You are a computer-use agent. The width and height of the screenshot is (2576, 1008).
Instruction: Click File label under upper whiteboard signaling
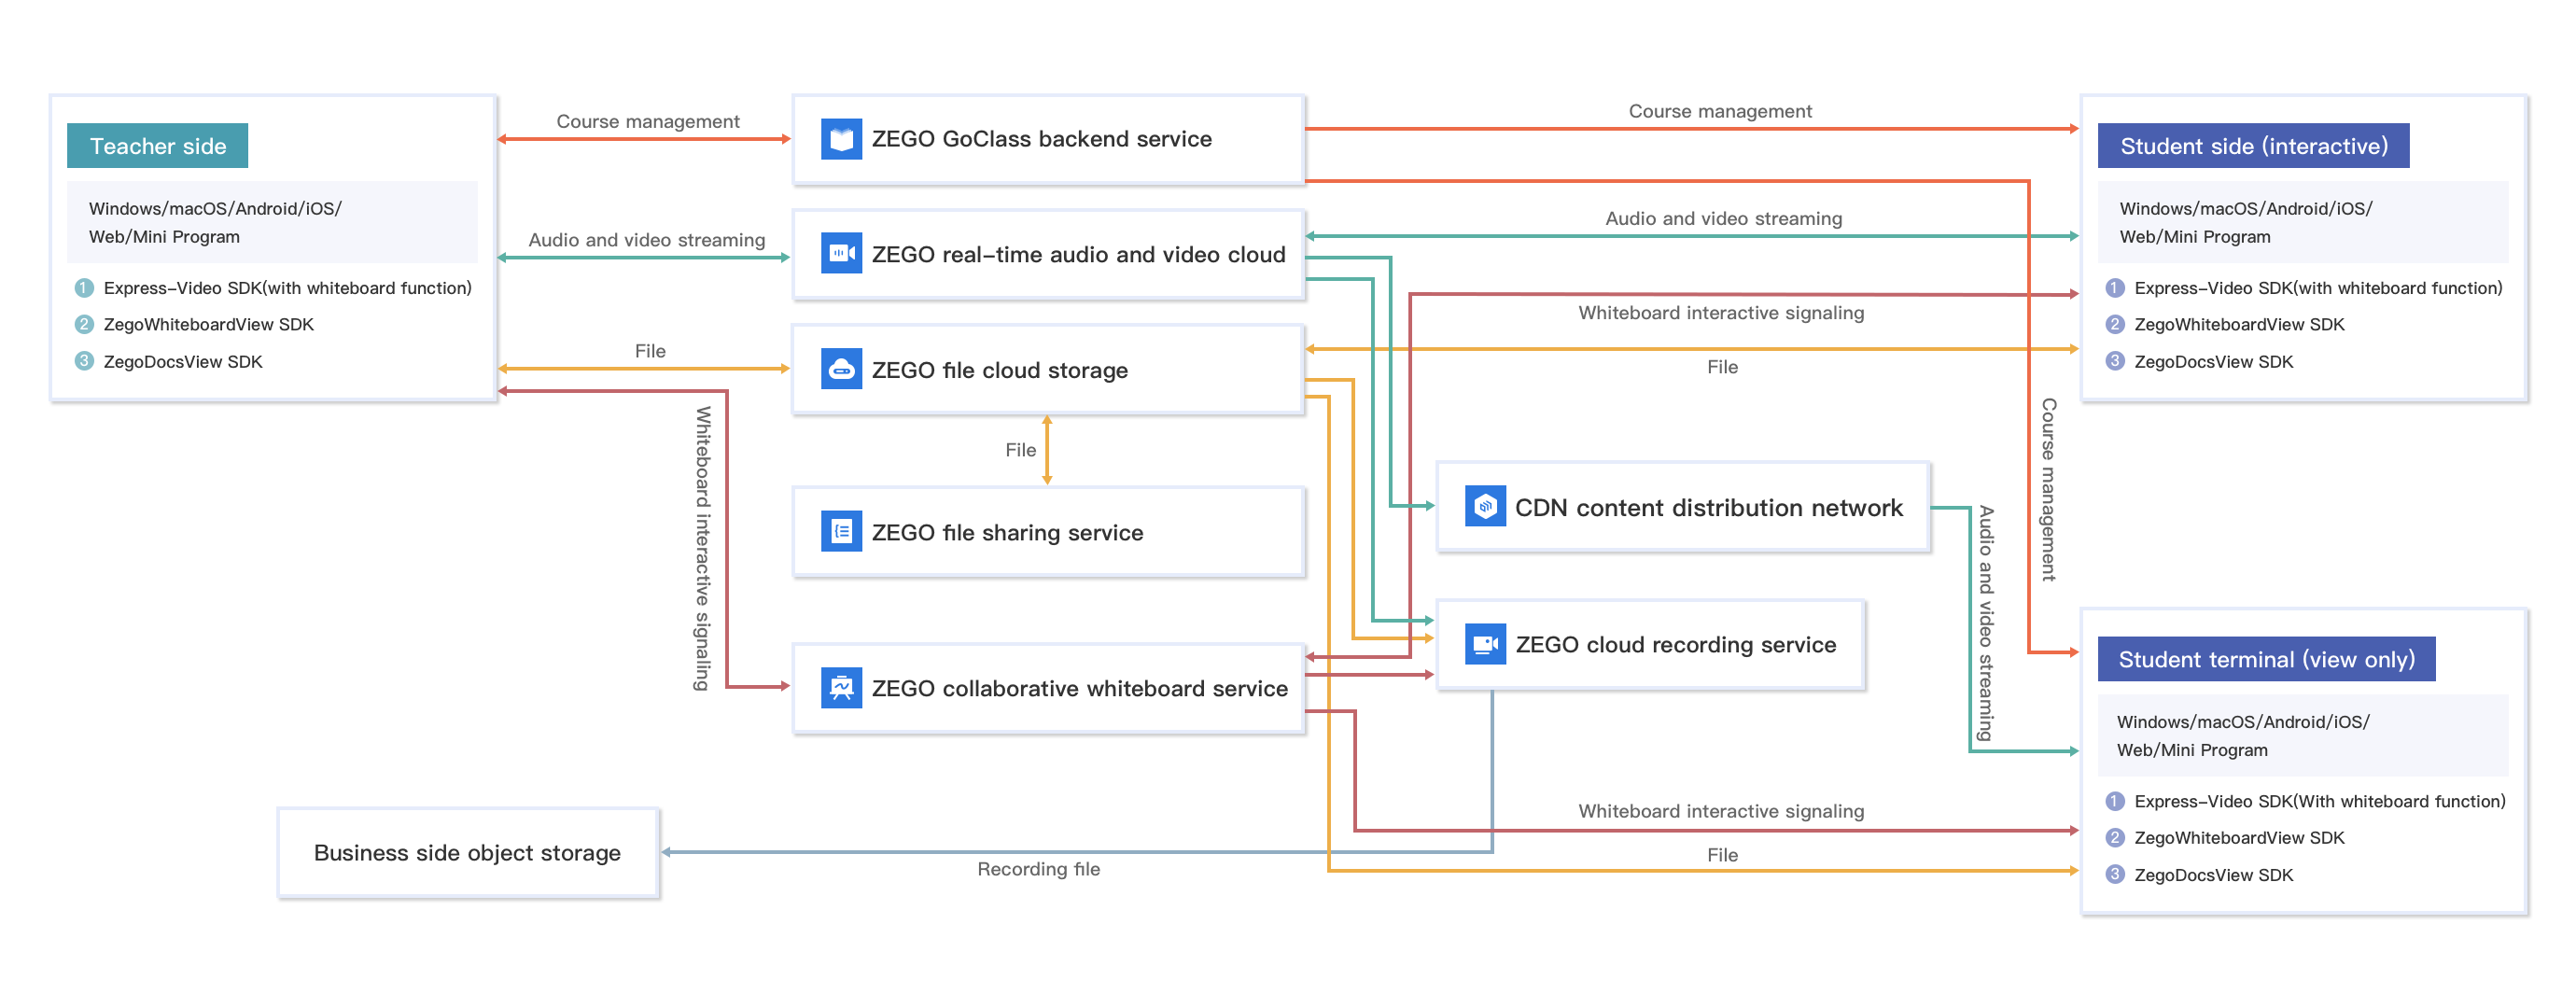1722,367
